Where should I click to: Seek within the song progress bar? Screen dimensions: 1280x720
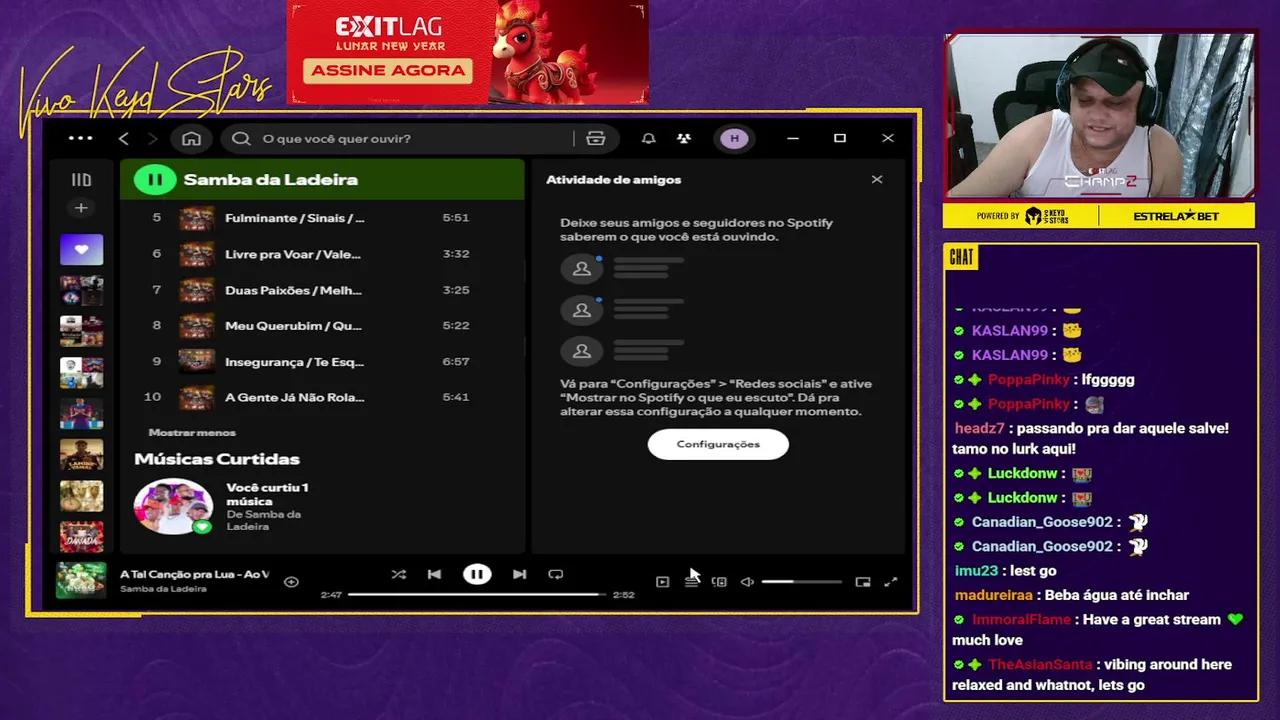[x=477, y=595]
